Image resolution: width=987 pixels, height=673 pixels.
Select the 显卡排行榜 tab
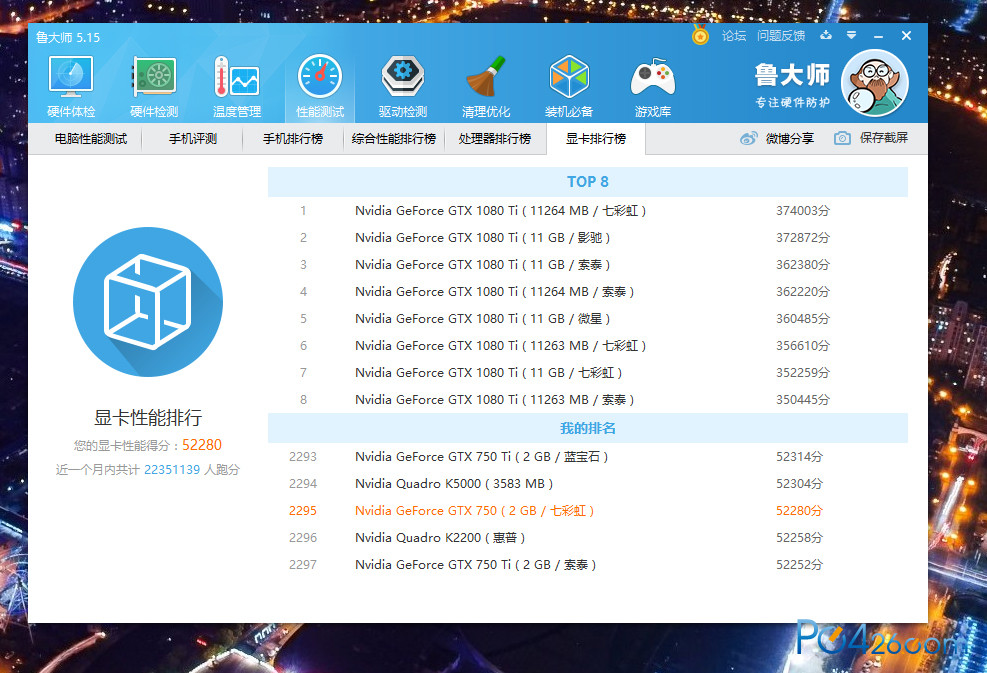pos(595,139)
